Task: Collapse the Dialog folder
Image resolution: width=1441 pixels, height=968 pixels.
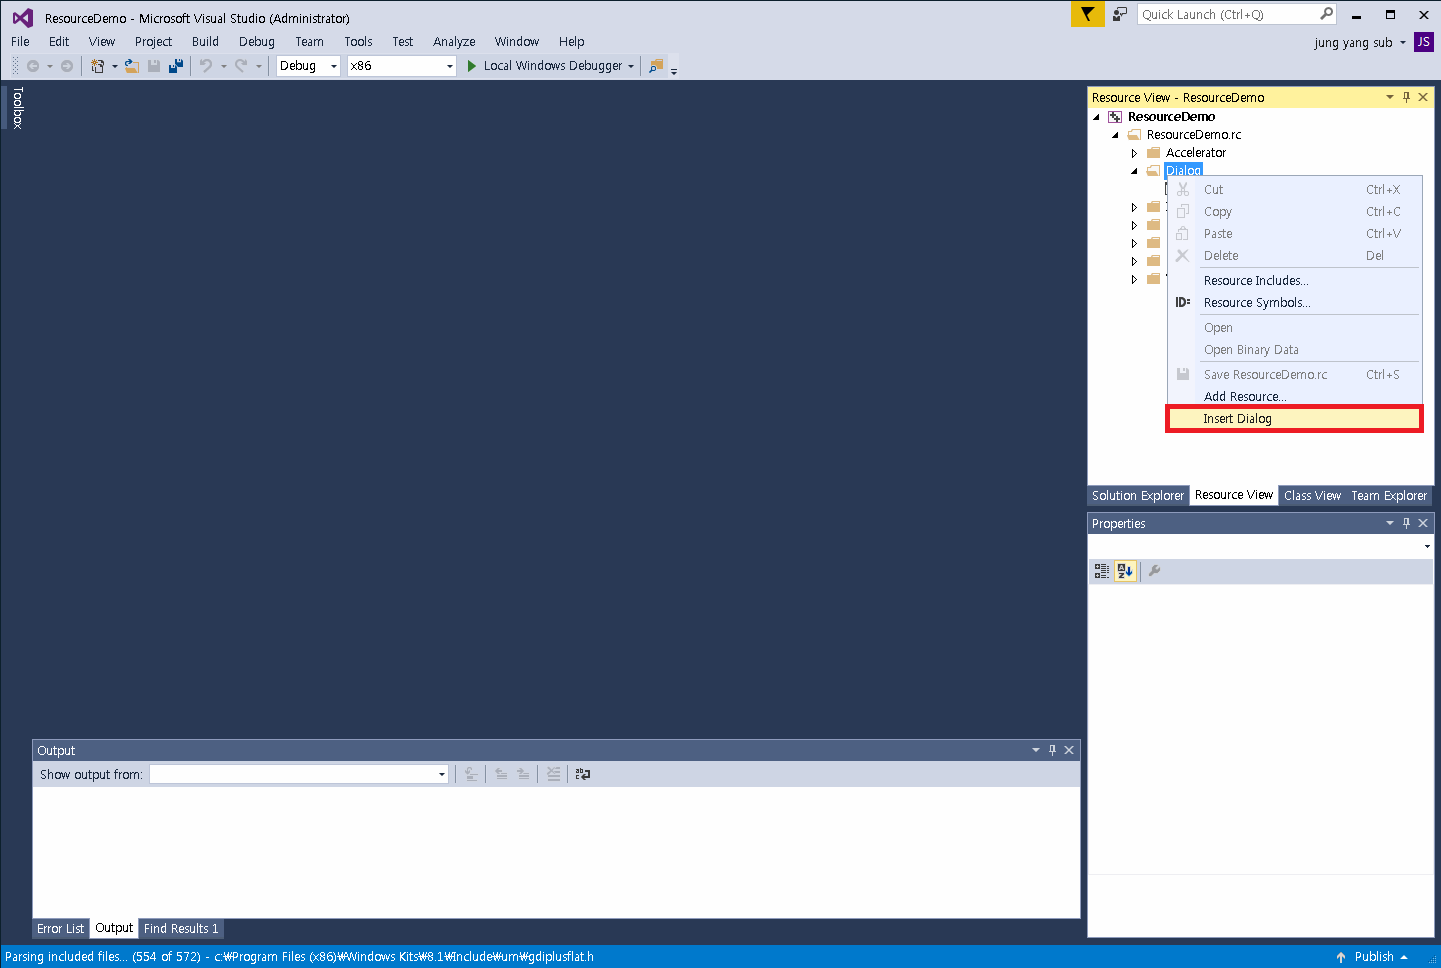Action: [x=1134, y=171]
